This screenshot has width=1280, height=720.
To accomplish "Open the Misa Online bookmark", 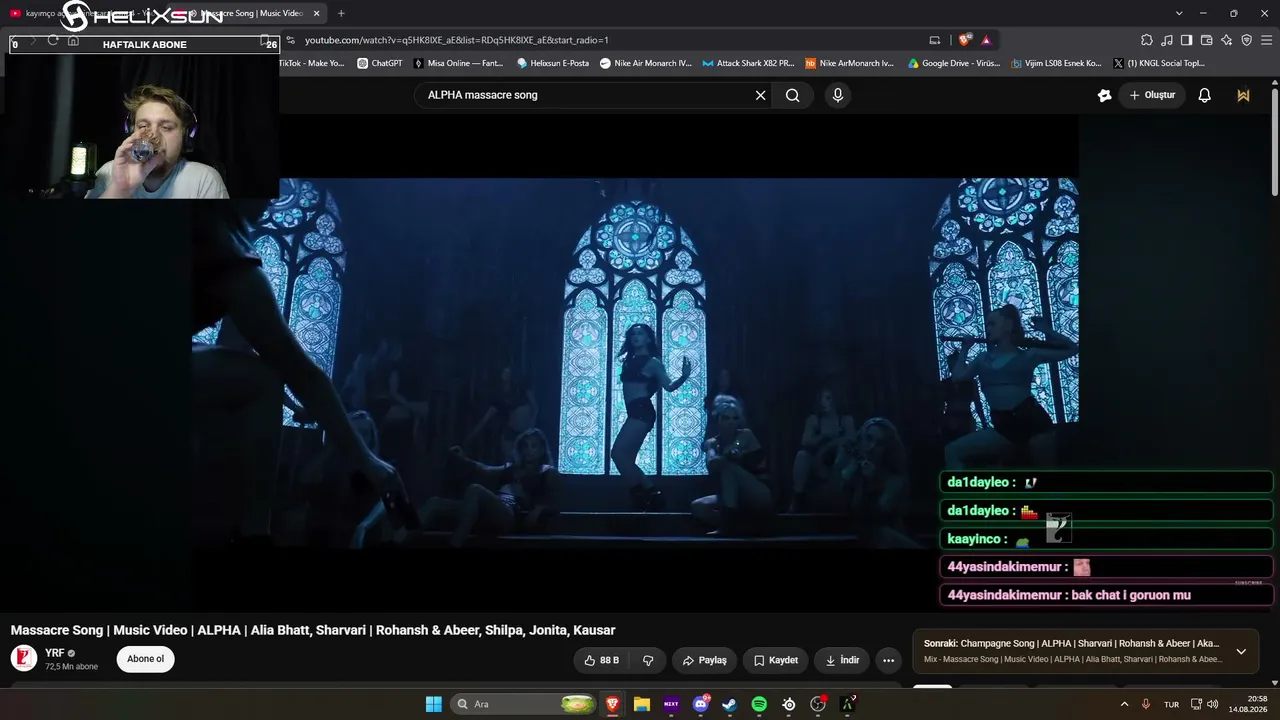I will (x=457, y=63).
